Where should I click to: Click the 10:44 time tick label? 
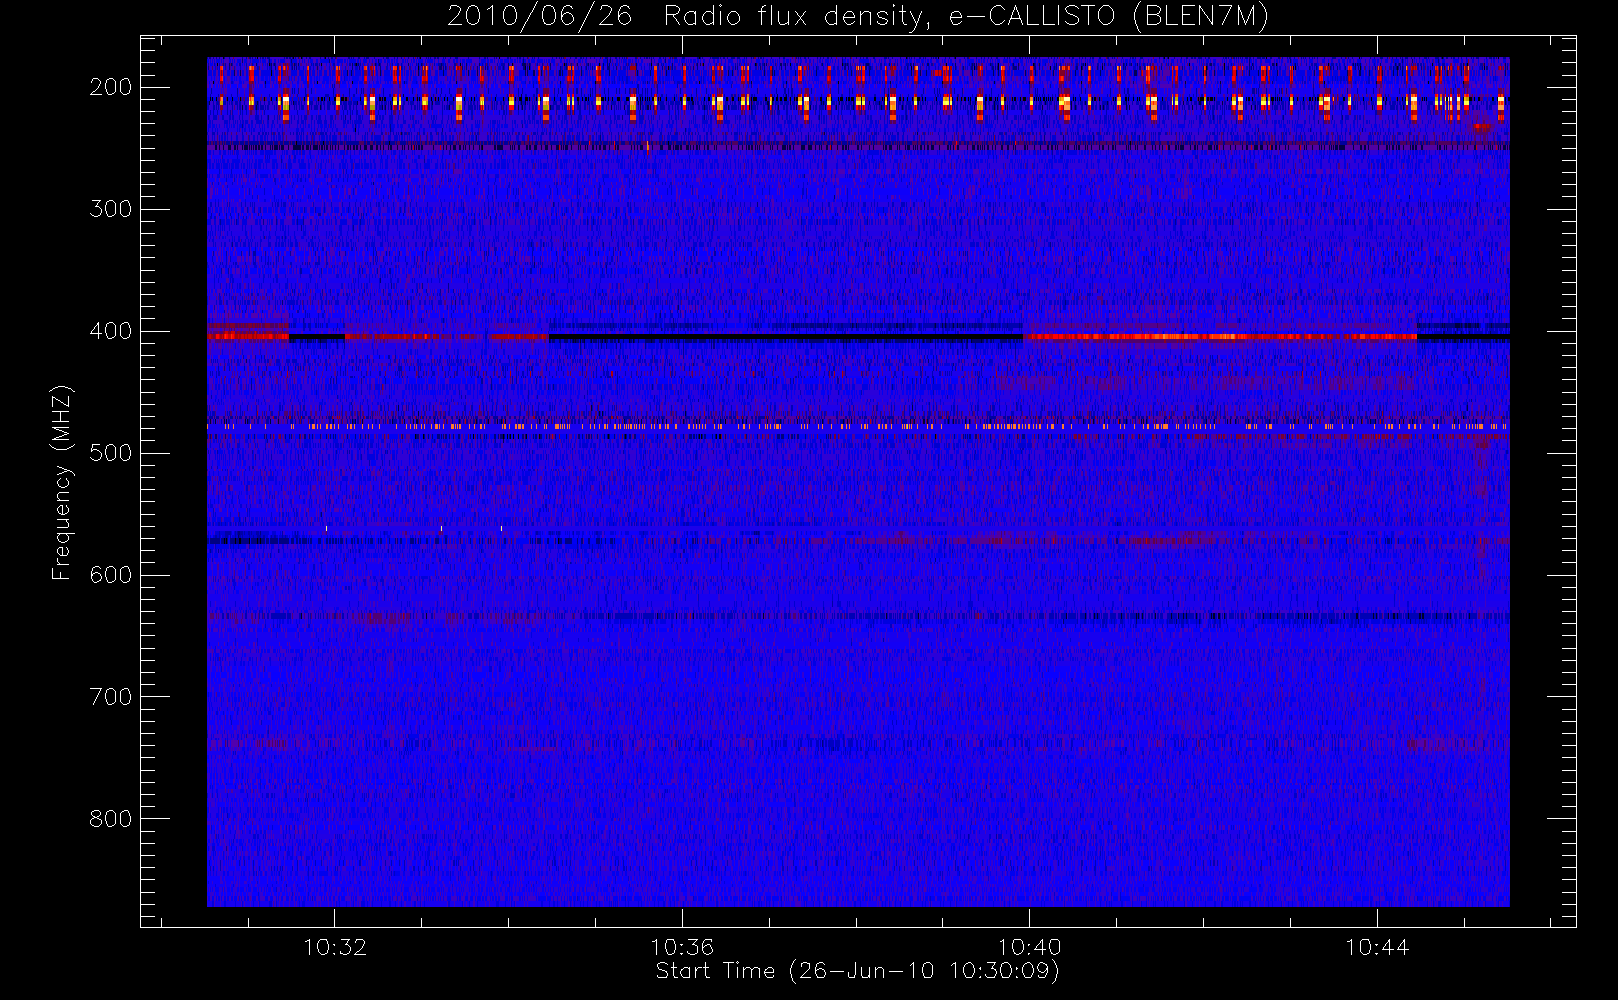(x=1377, y=947)
